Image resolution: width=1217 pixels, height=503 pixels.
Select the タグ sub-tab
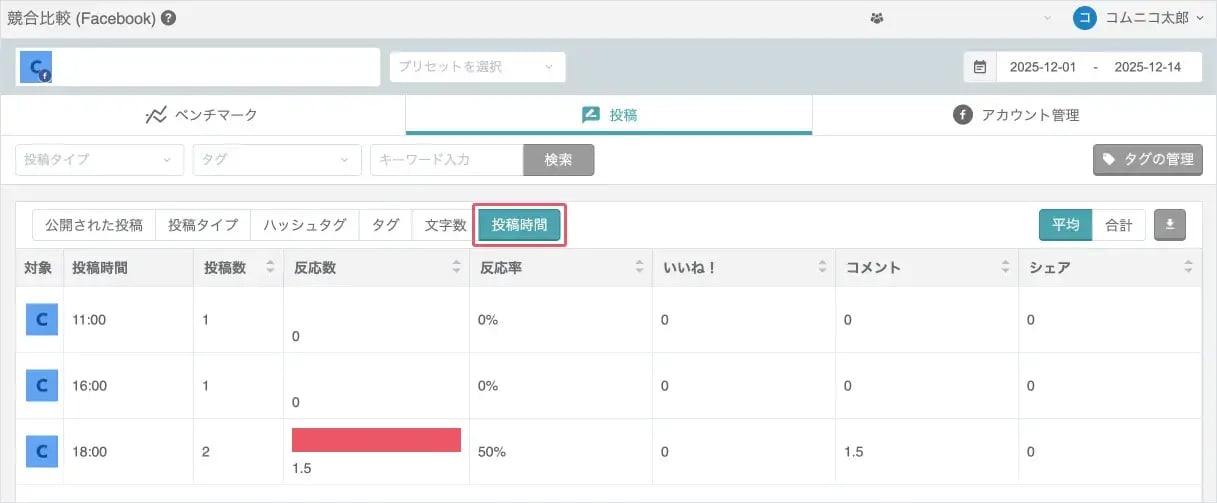385,225
